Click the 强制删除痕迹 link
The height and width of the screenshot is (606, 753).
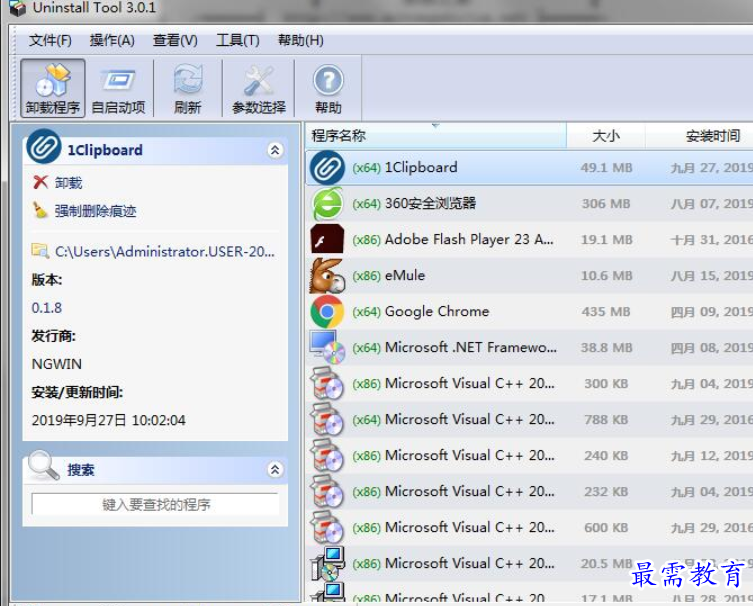(x=96, y=211)
